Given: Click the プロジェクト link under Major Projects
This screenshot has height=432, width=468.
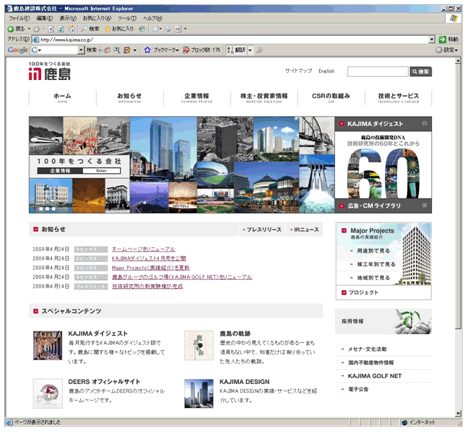Looking at the screenshot, I should pos(363,292).
